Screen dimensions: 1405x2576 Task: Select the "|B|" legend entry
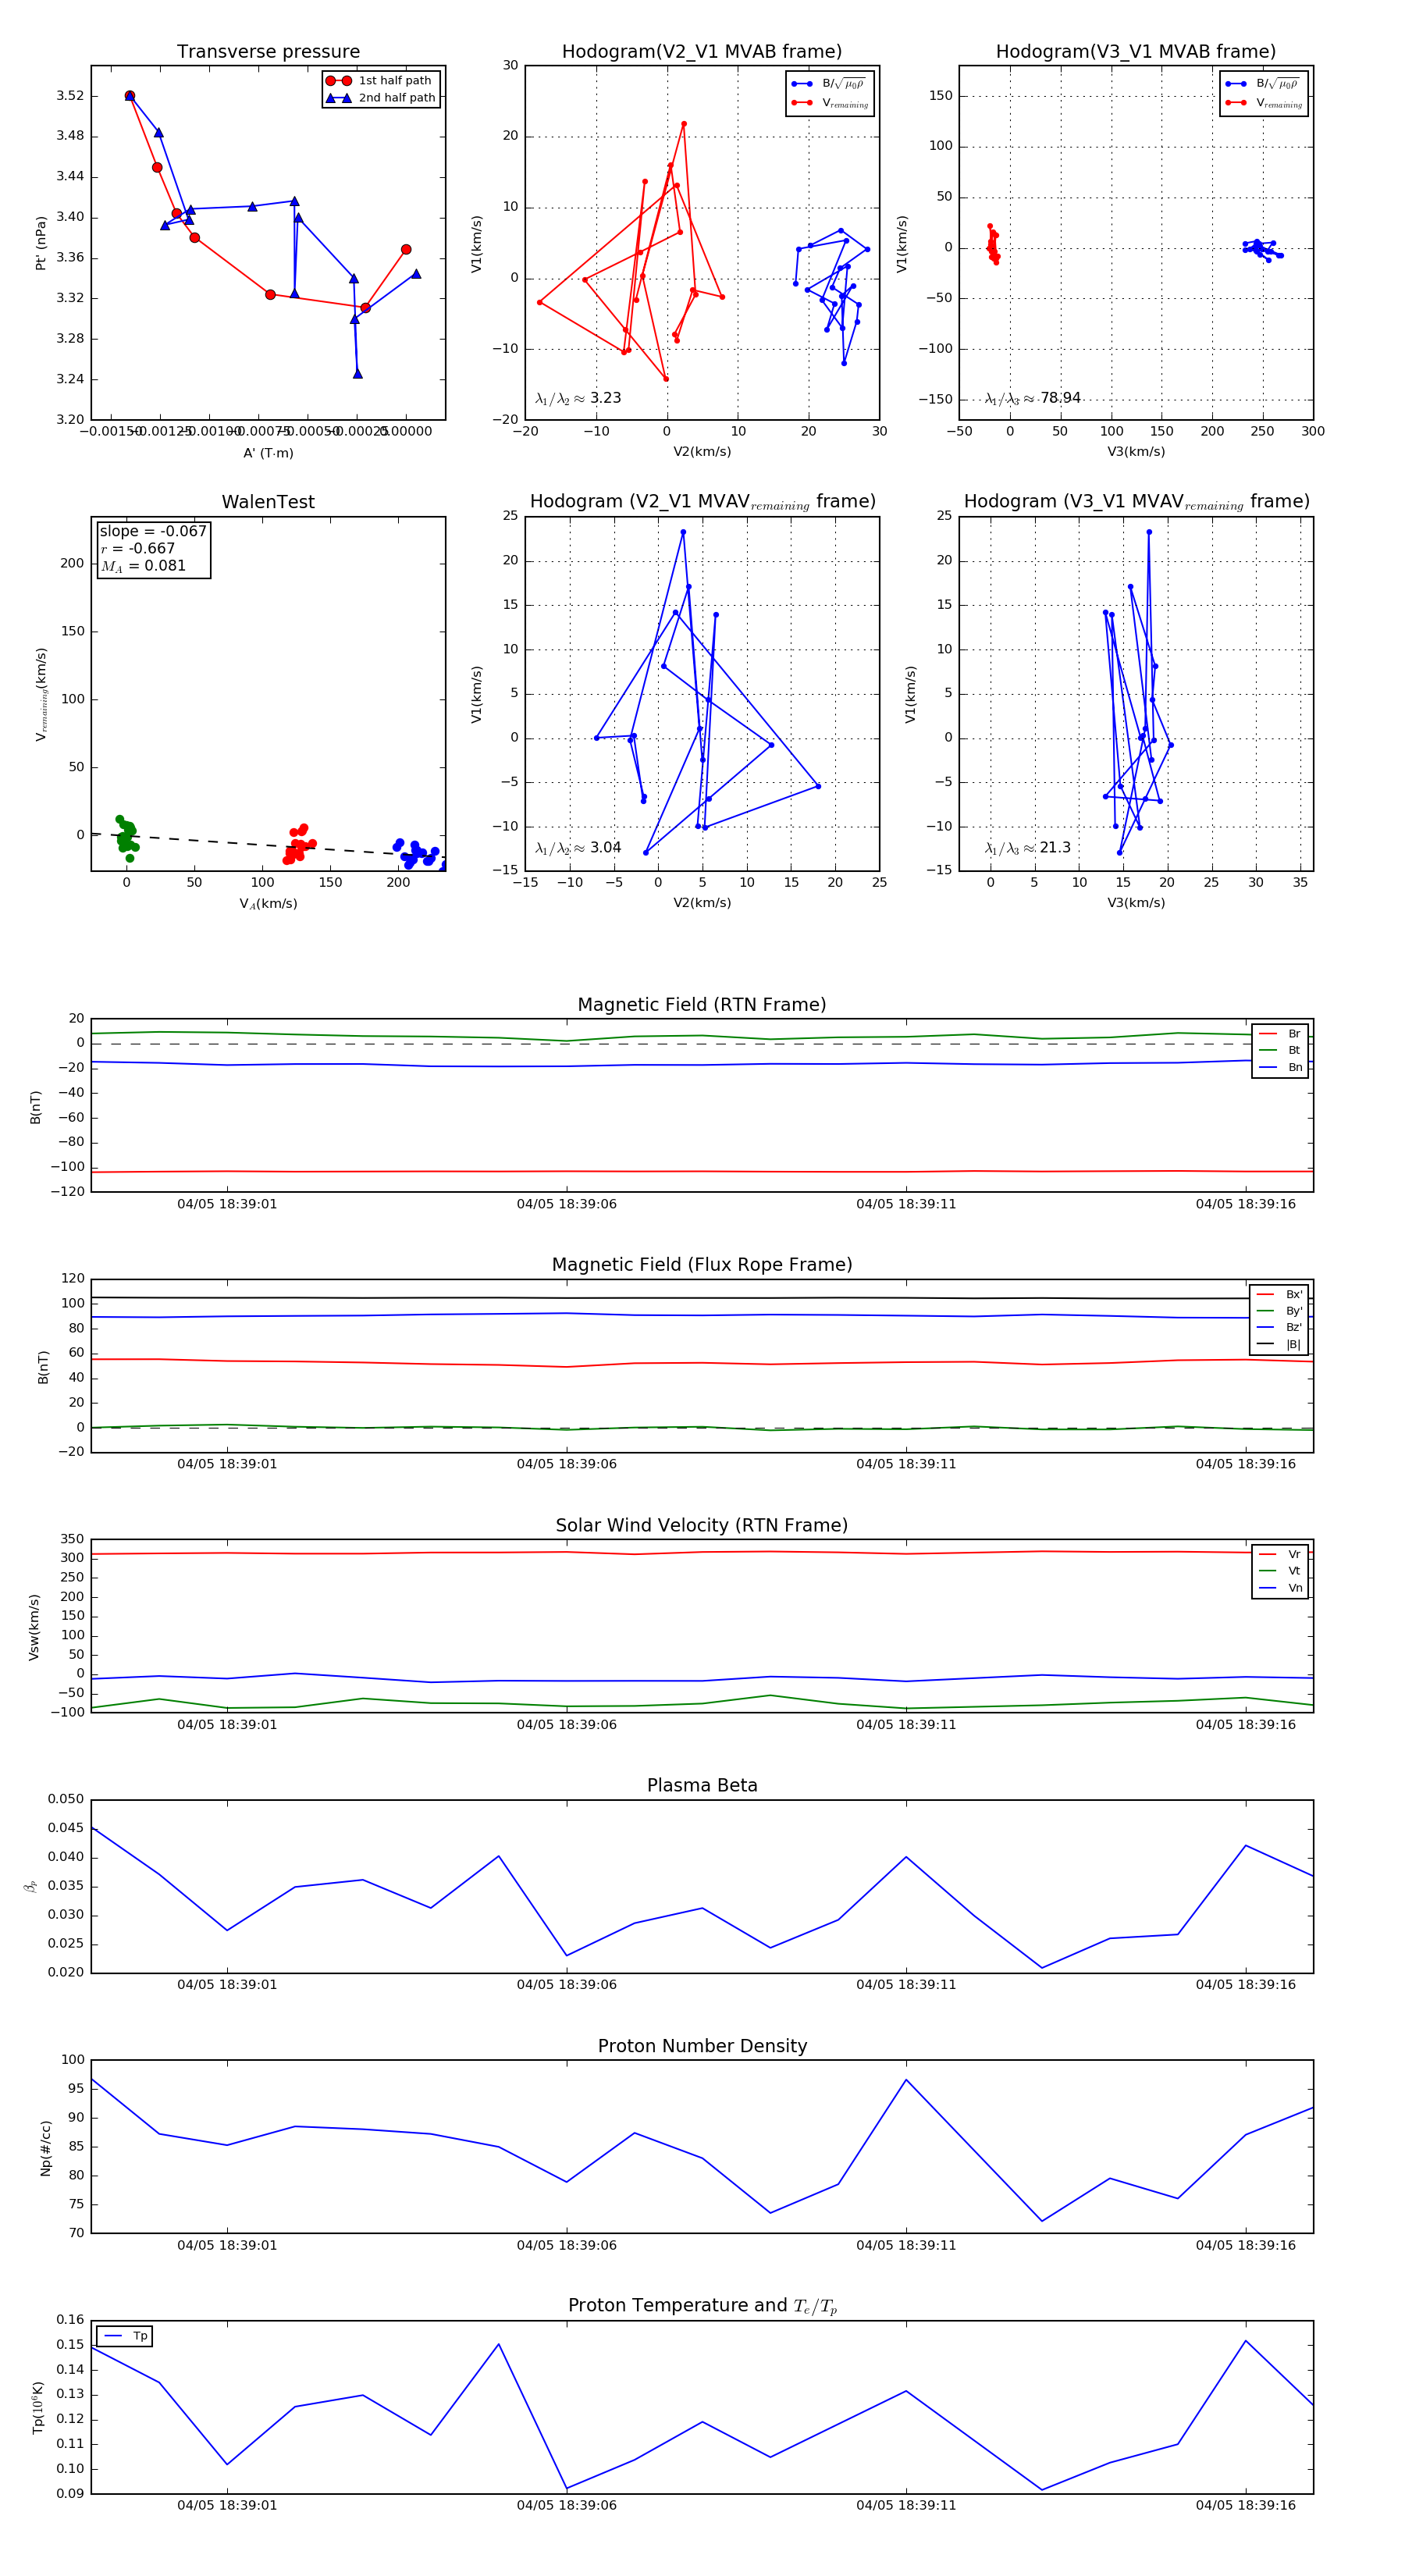point(1279,1345)
